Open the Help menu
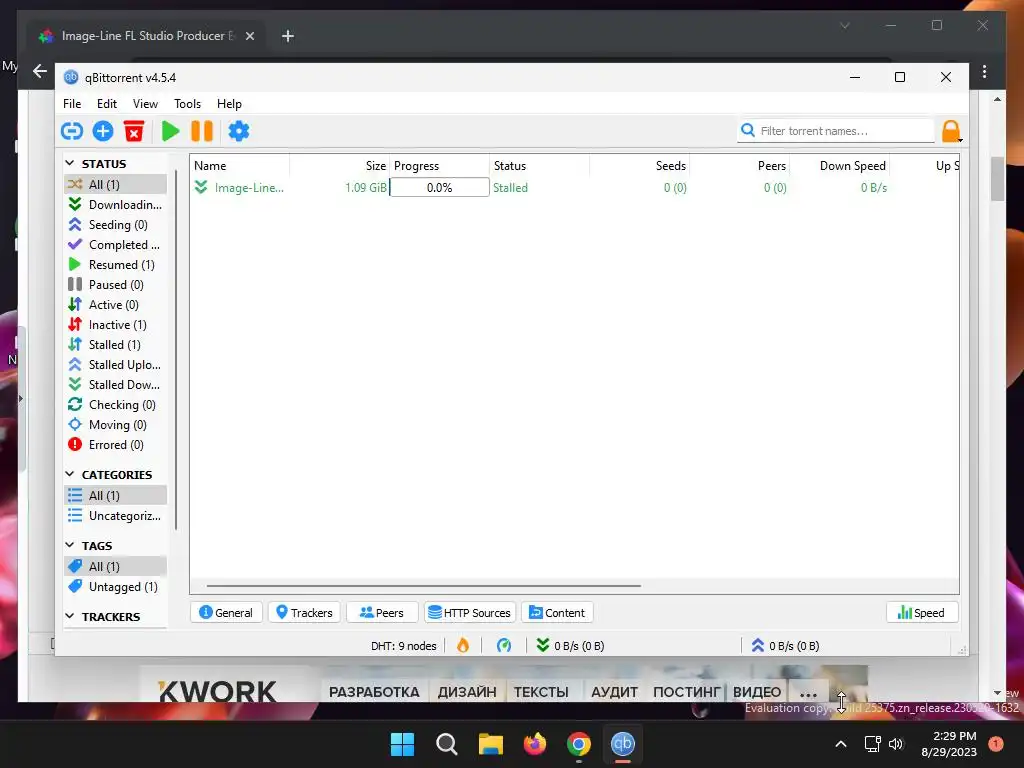The image size is (1024, 768). (x=229, y=104)
